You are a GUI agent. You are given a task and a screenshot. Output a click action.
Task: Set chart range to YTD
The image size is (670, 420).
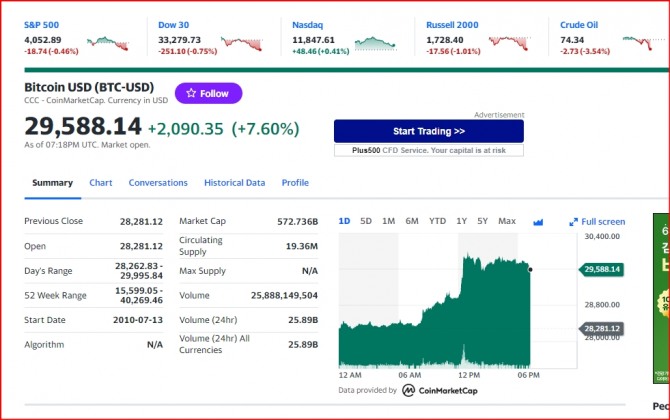click(x=437, y=221)
